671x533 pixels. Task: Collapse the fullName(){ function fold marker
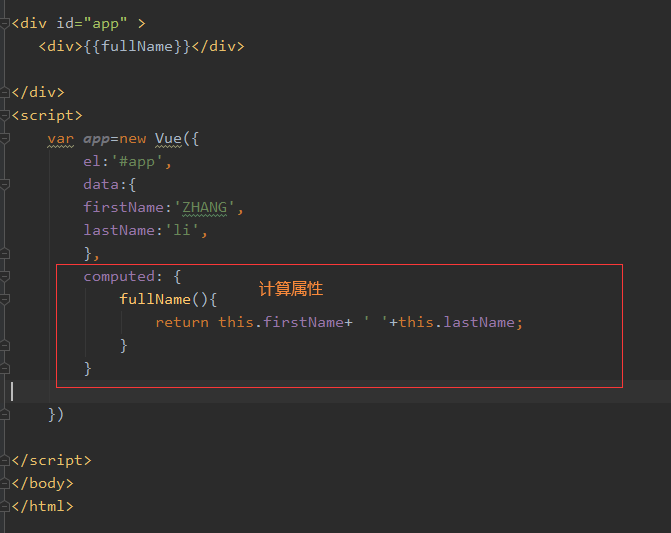click(x=5, y=299)
